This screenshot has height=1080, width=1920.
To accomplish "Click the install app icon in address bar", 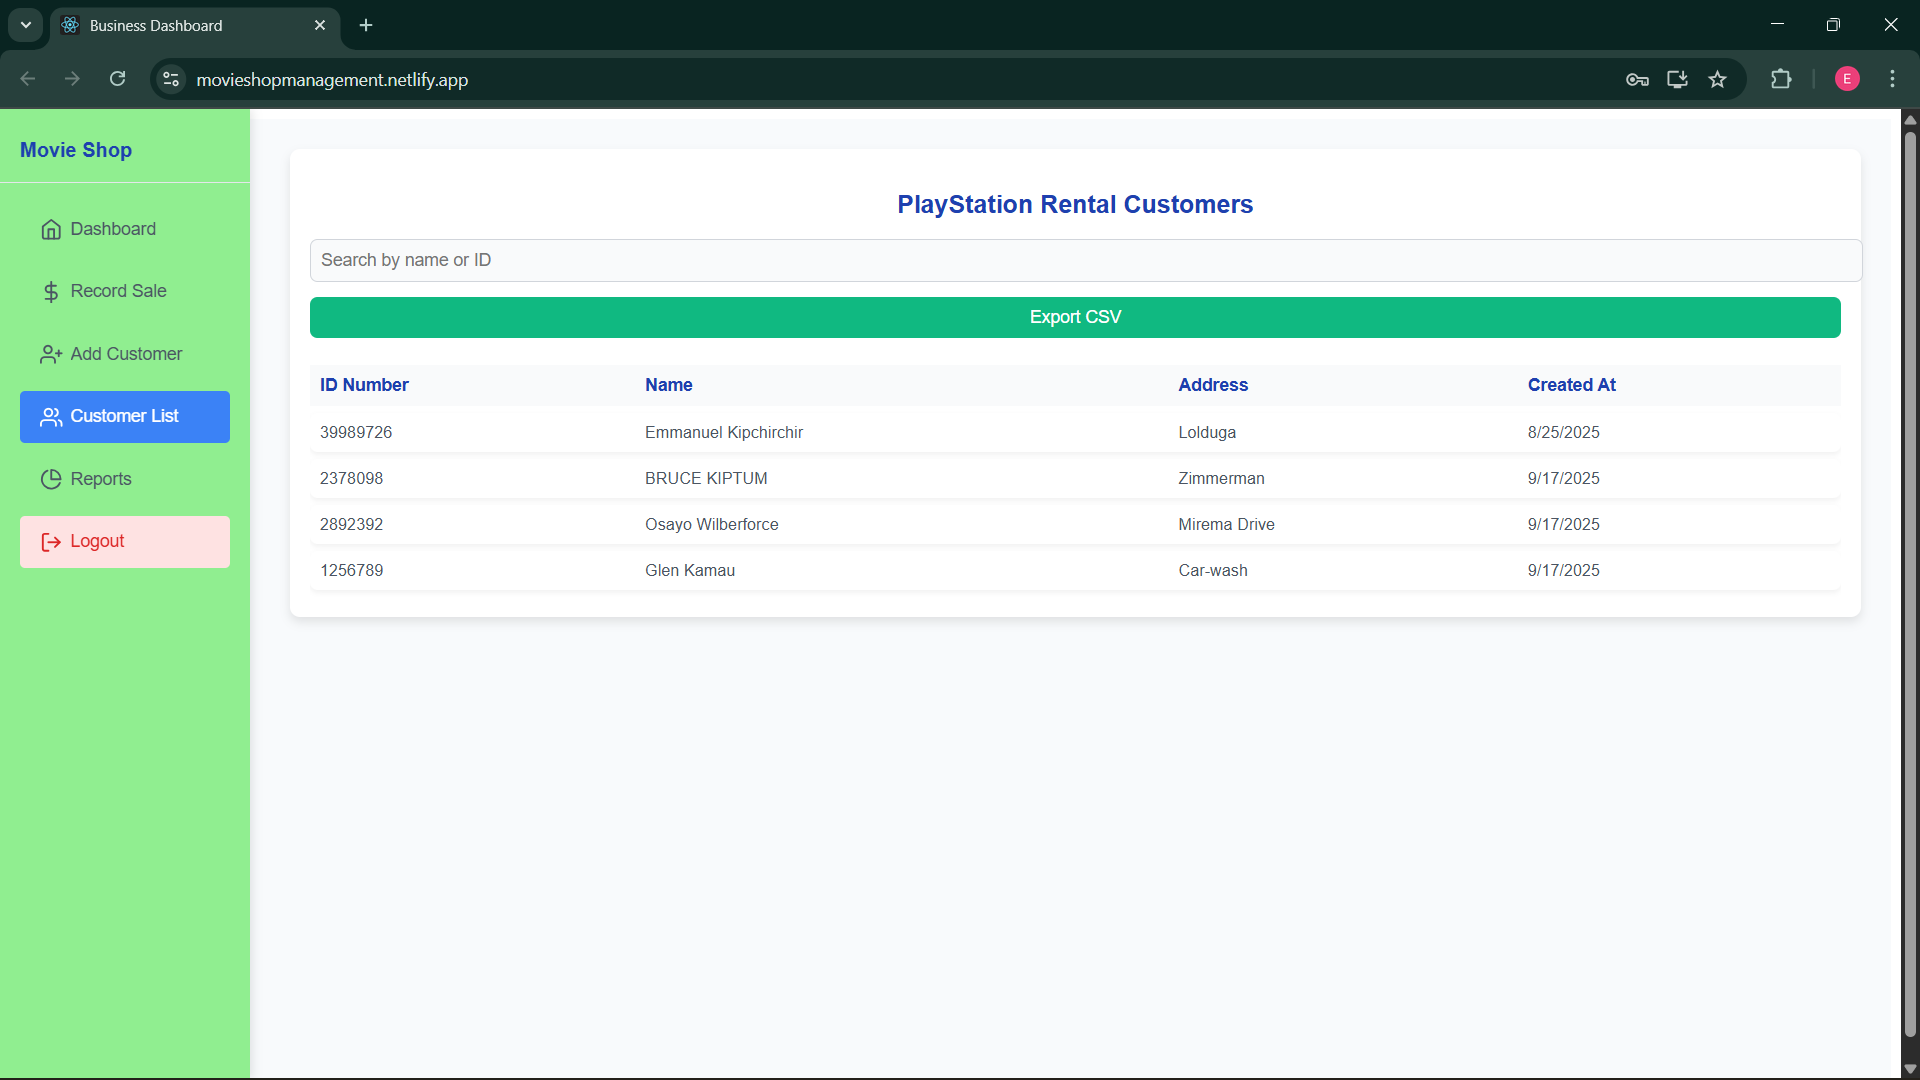I will [x=1677, y=79].
